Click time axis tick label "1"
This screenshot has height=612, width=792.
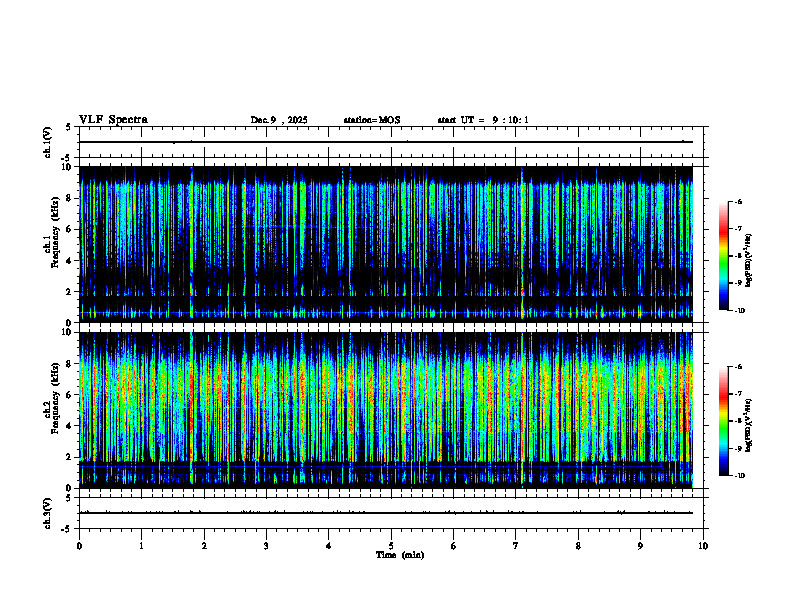point(141,546)
